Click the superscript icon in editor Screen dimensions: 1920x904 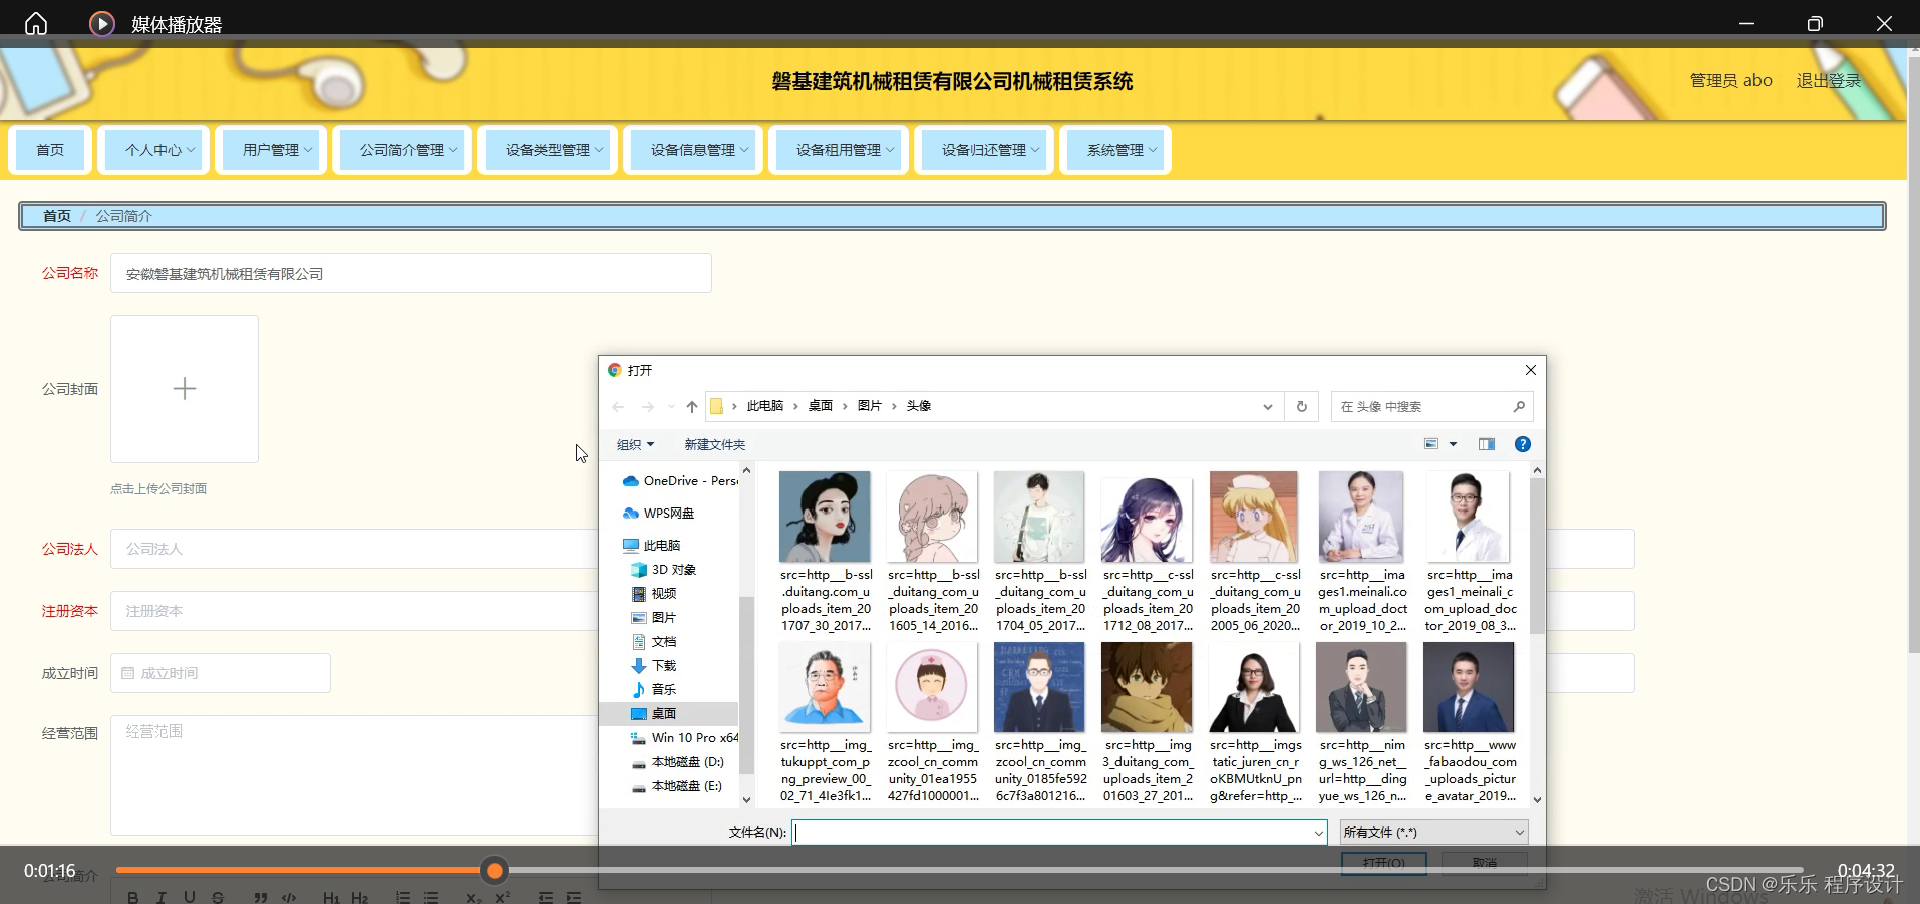click(503, 897)
